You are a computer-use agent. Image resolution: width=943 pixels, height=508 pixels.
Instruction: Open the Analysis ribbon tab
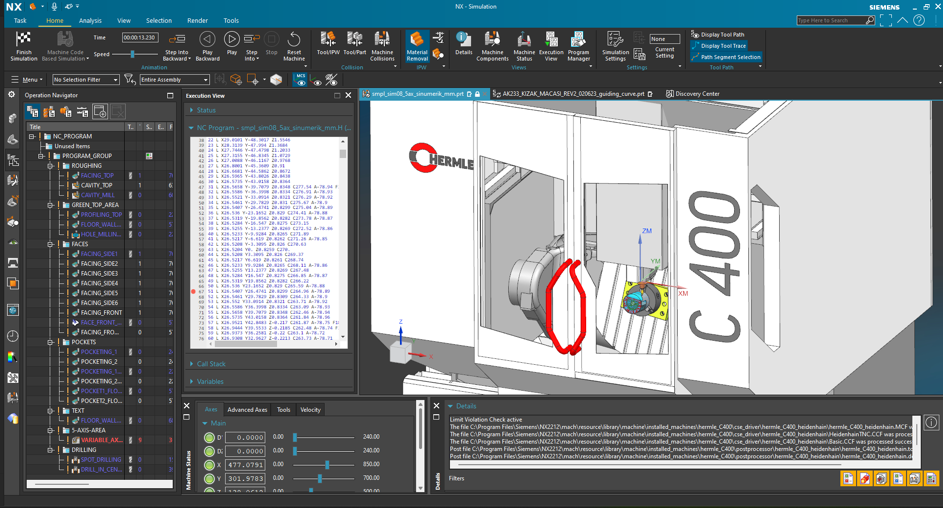(x=90, y=20)
